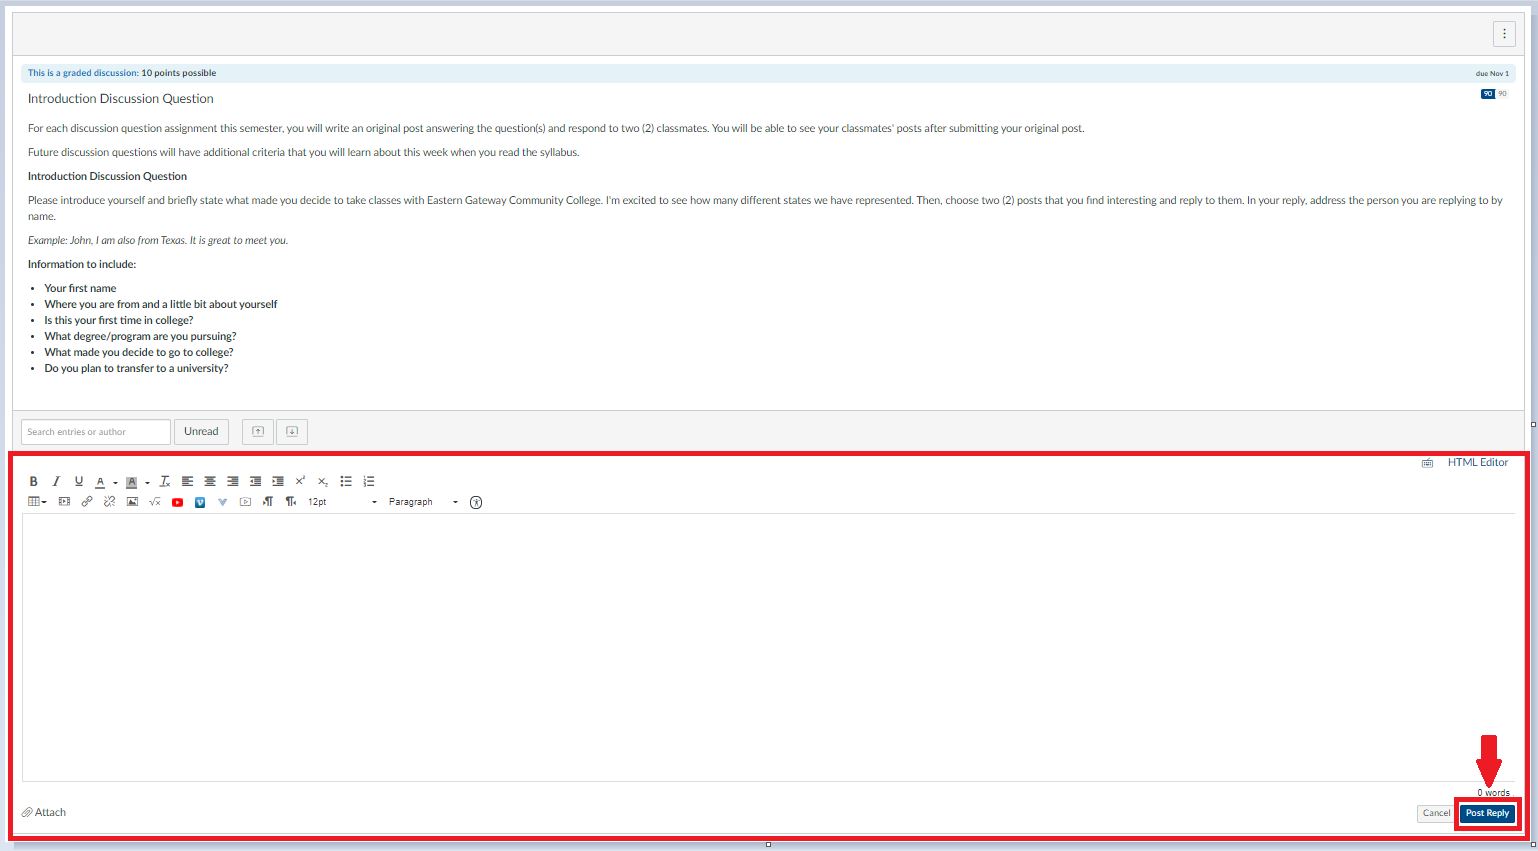The image size is (1538, 851).
Task: Increase the indent level
Action: tap(278, 481)
